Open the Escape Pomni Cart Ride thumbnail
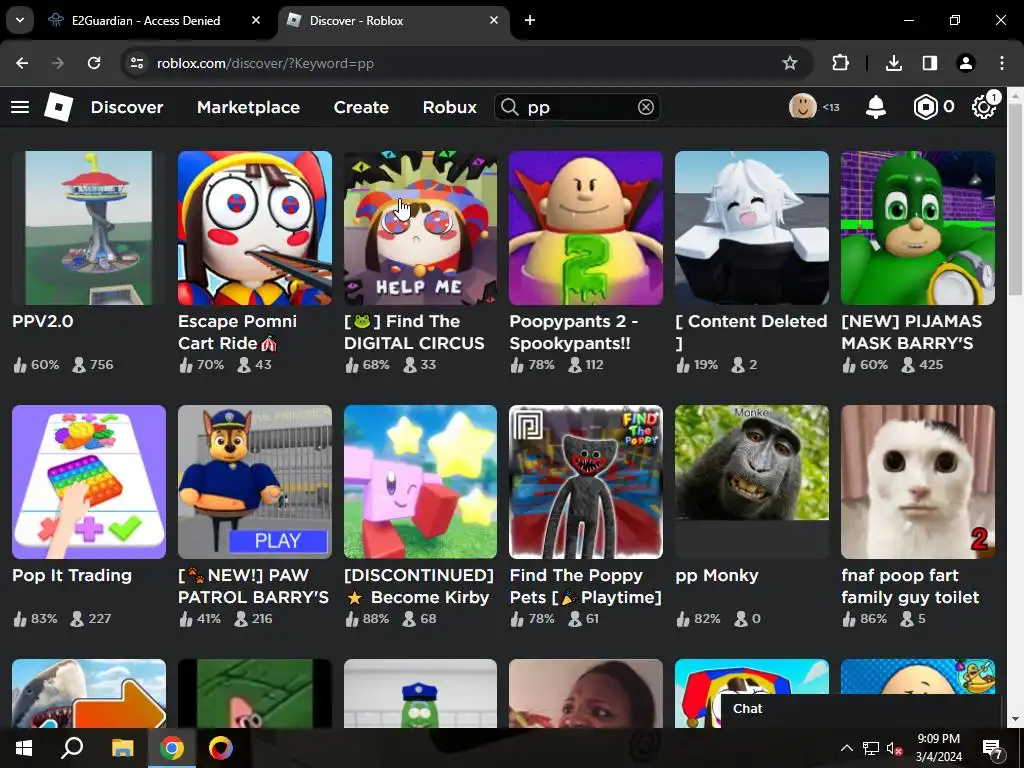Image resolution: width=1024 pixels, height=768 pixels. (255, 228)
